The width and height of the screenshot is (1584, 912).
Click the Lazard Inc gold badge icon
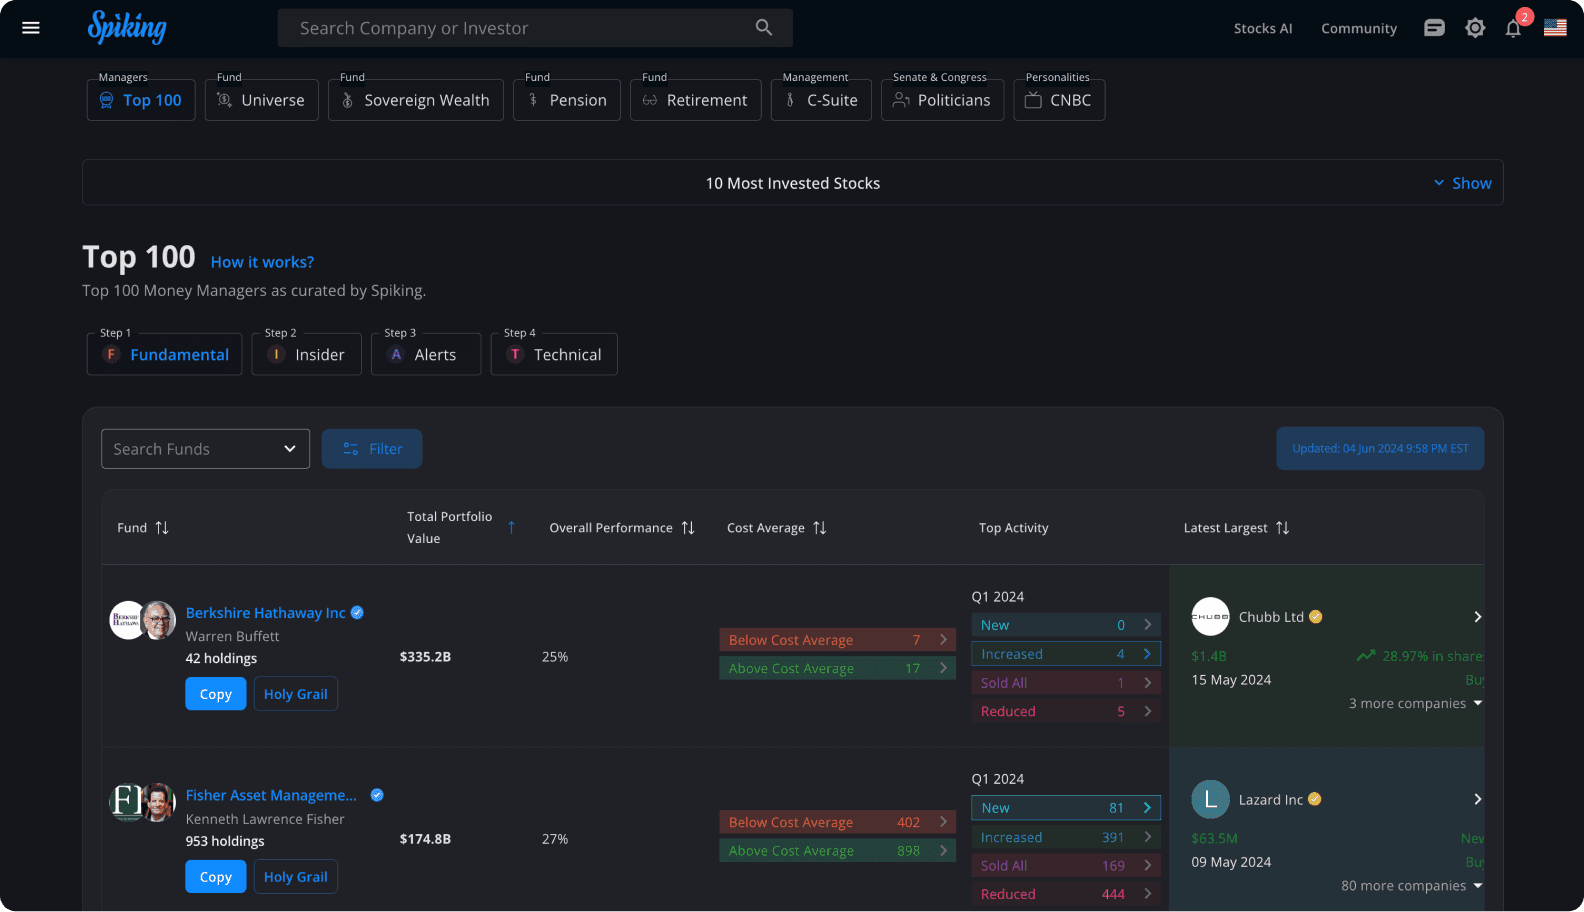[x=1315, y=799]
